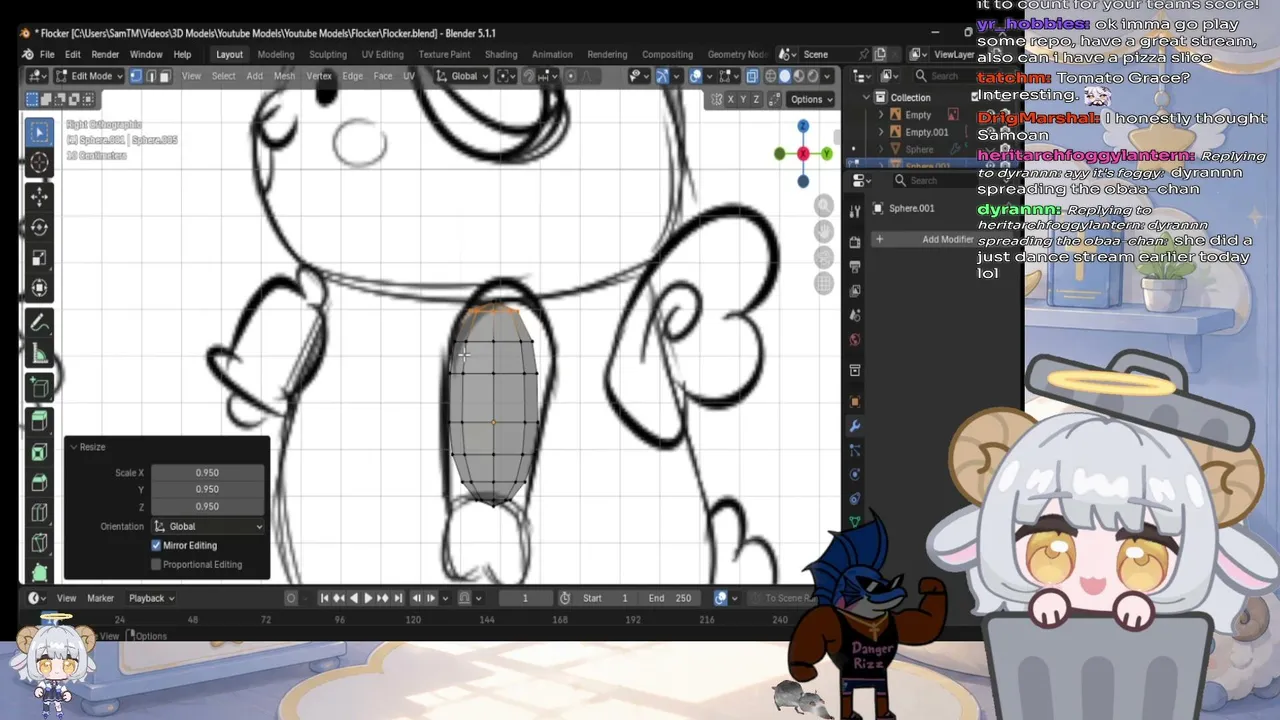This screenshot has width=1280, height=720.
Task: Click the pan view hand gizmo
Action: tap(824, 231)
